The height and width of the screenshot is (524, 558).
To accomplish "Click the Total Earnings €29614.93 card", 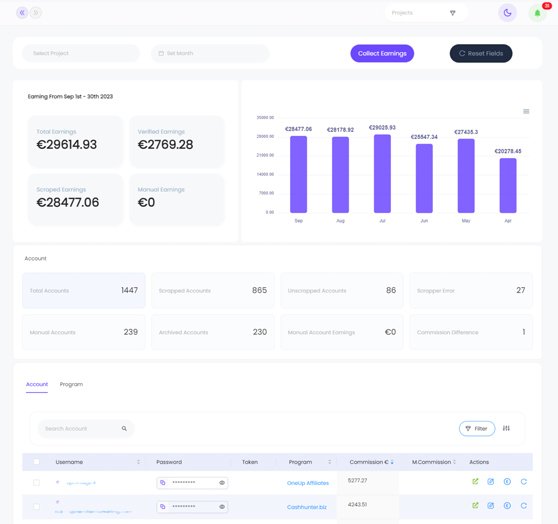I will coord(75,141).
